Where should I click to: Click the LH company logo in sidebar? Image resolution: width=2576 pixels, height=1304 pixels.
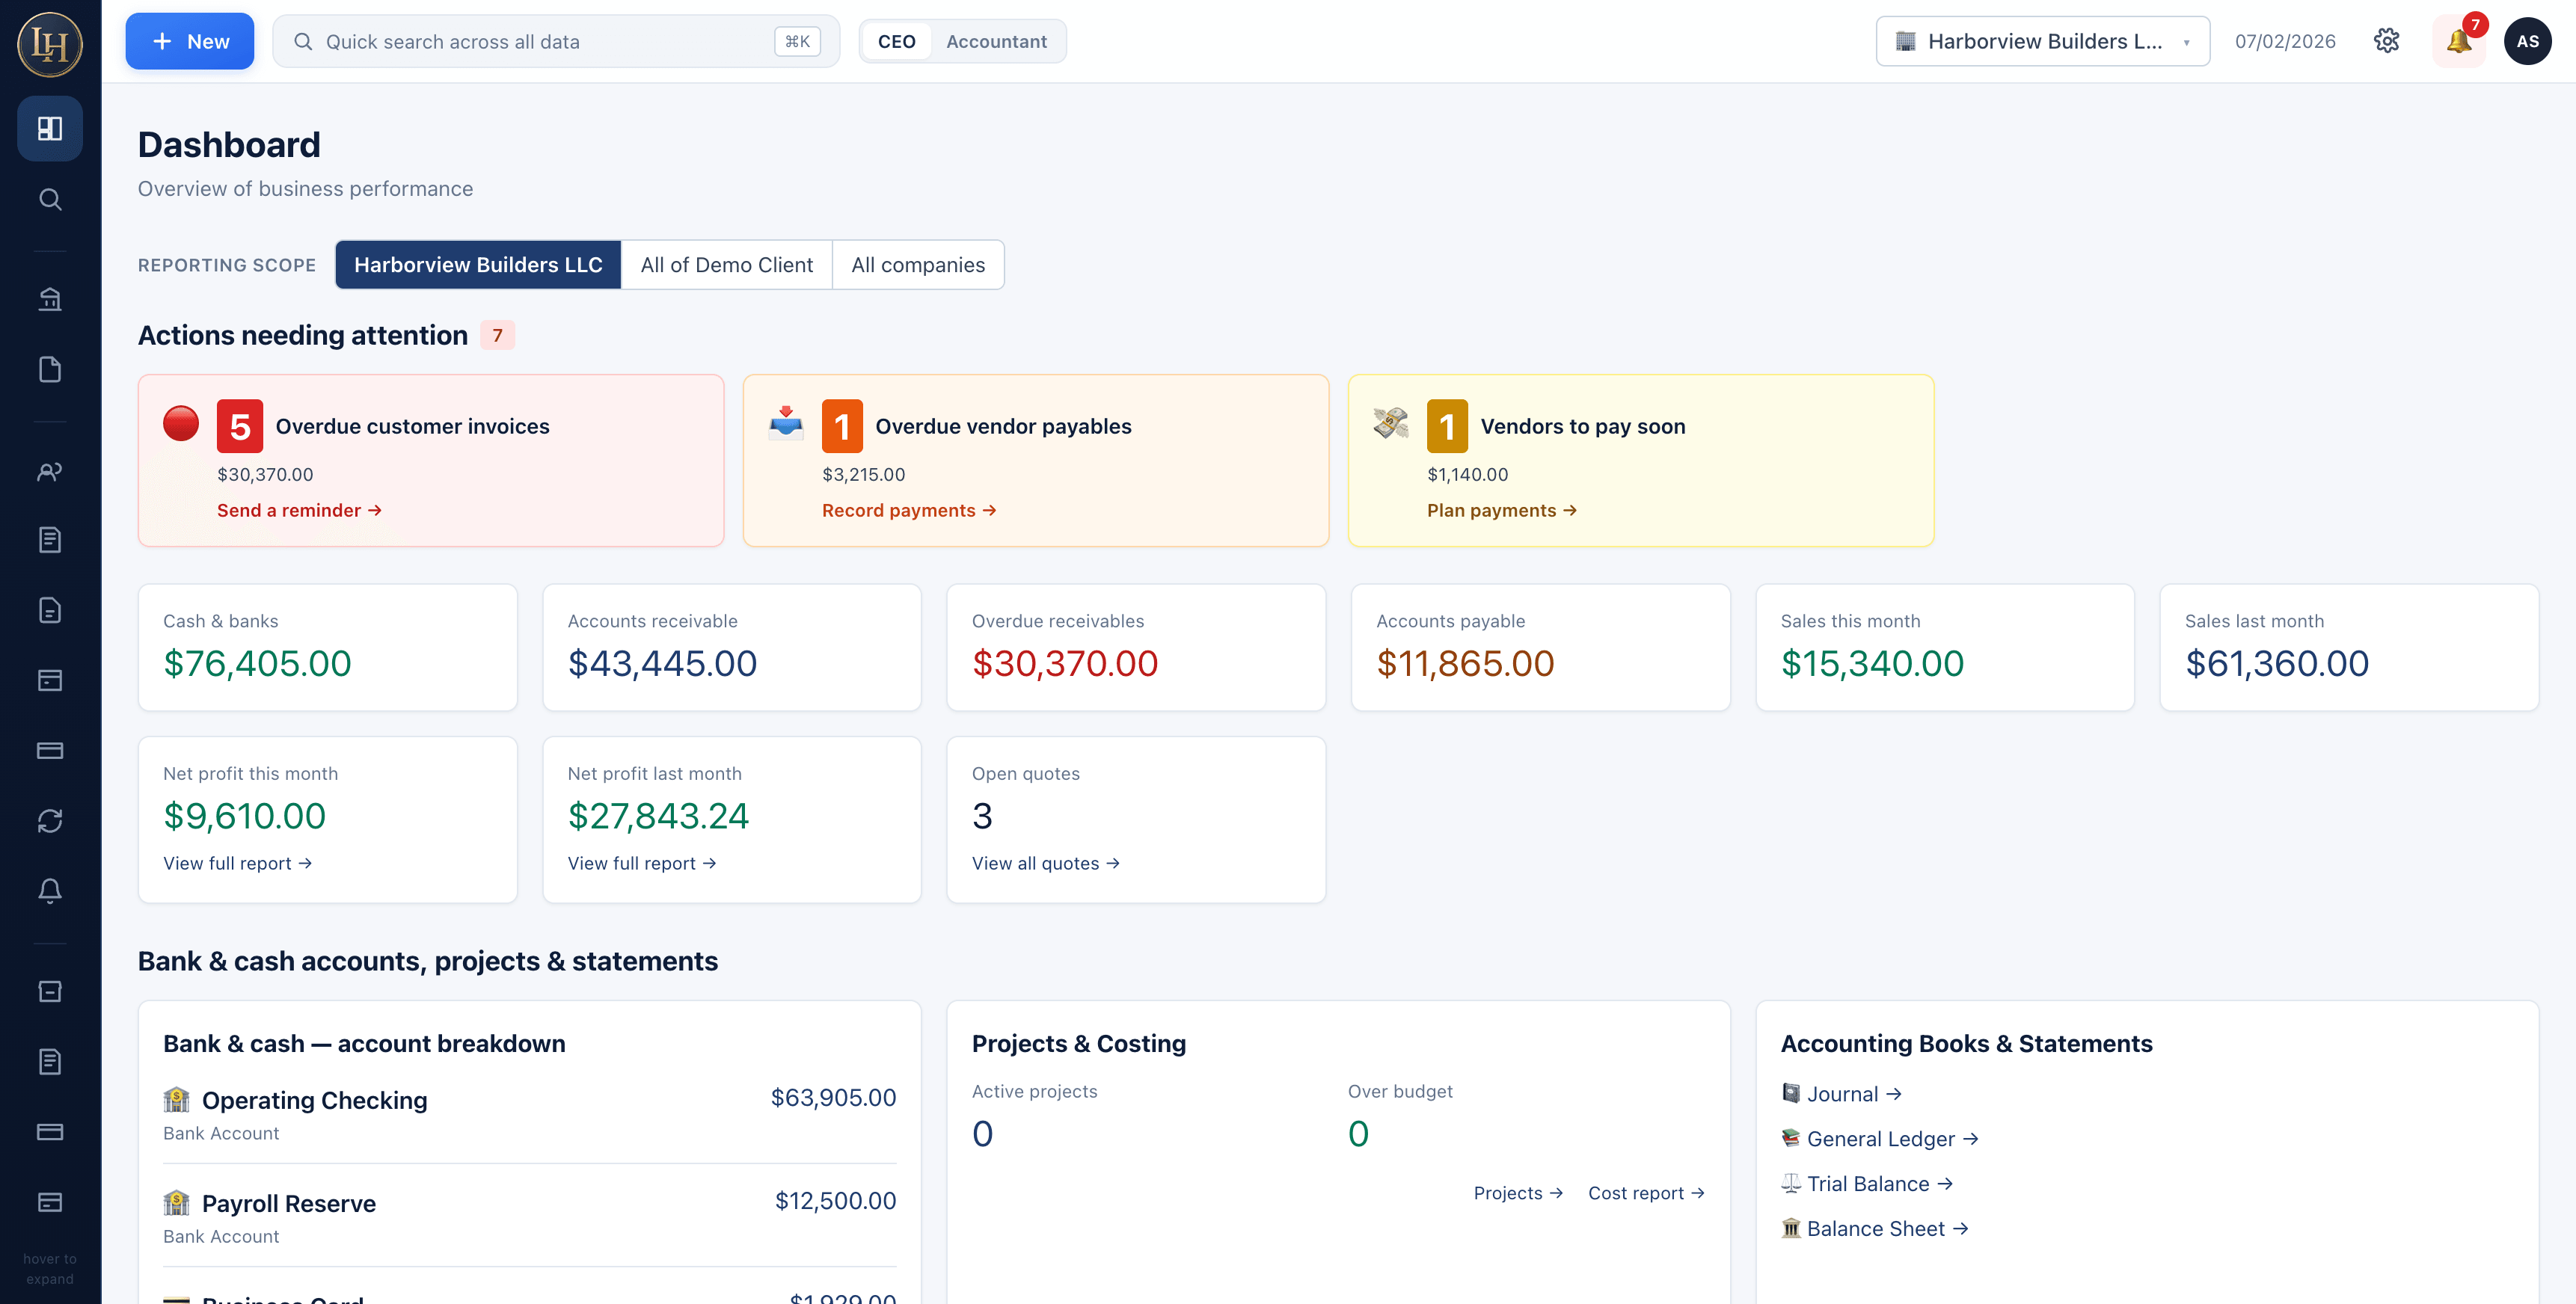click(x=50, y=44)
